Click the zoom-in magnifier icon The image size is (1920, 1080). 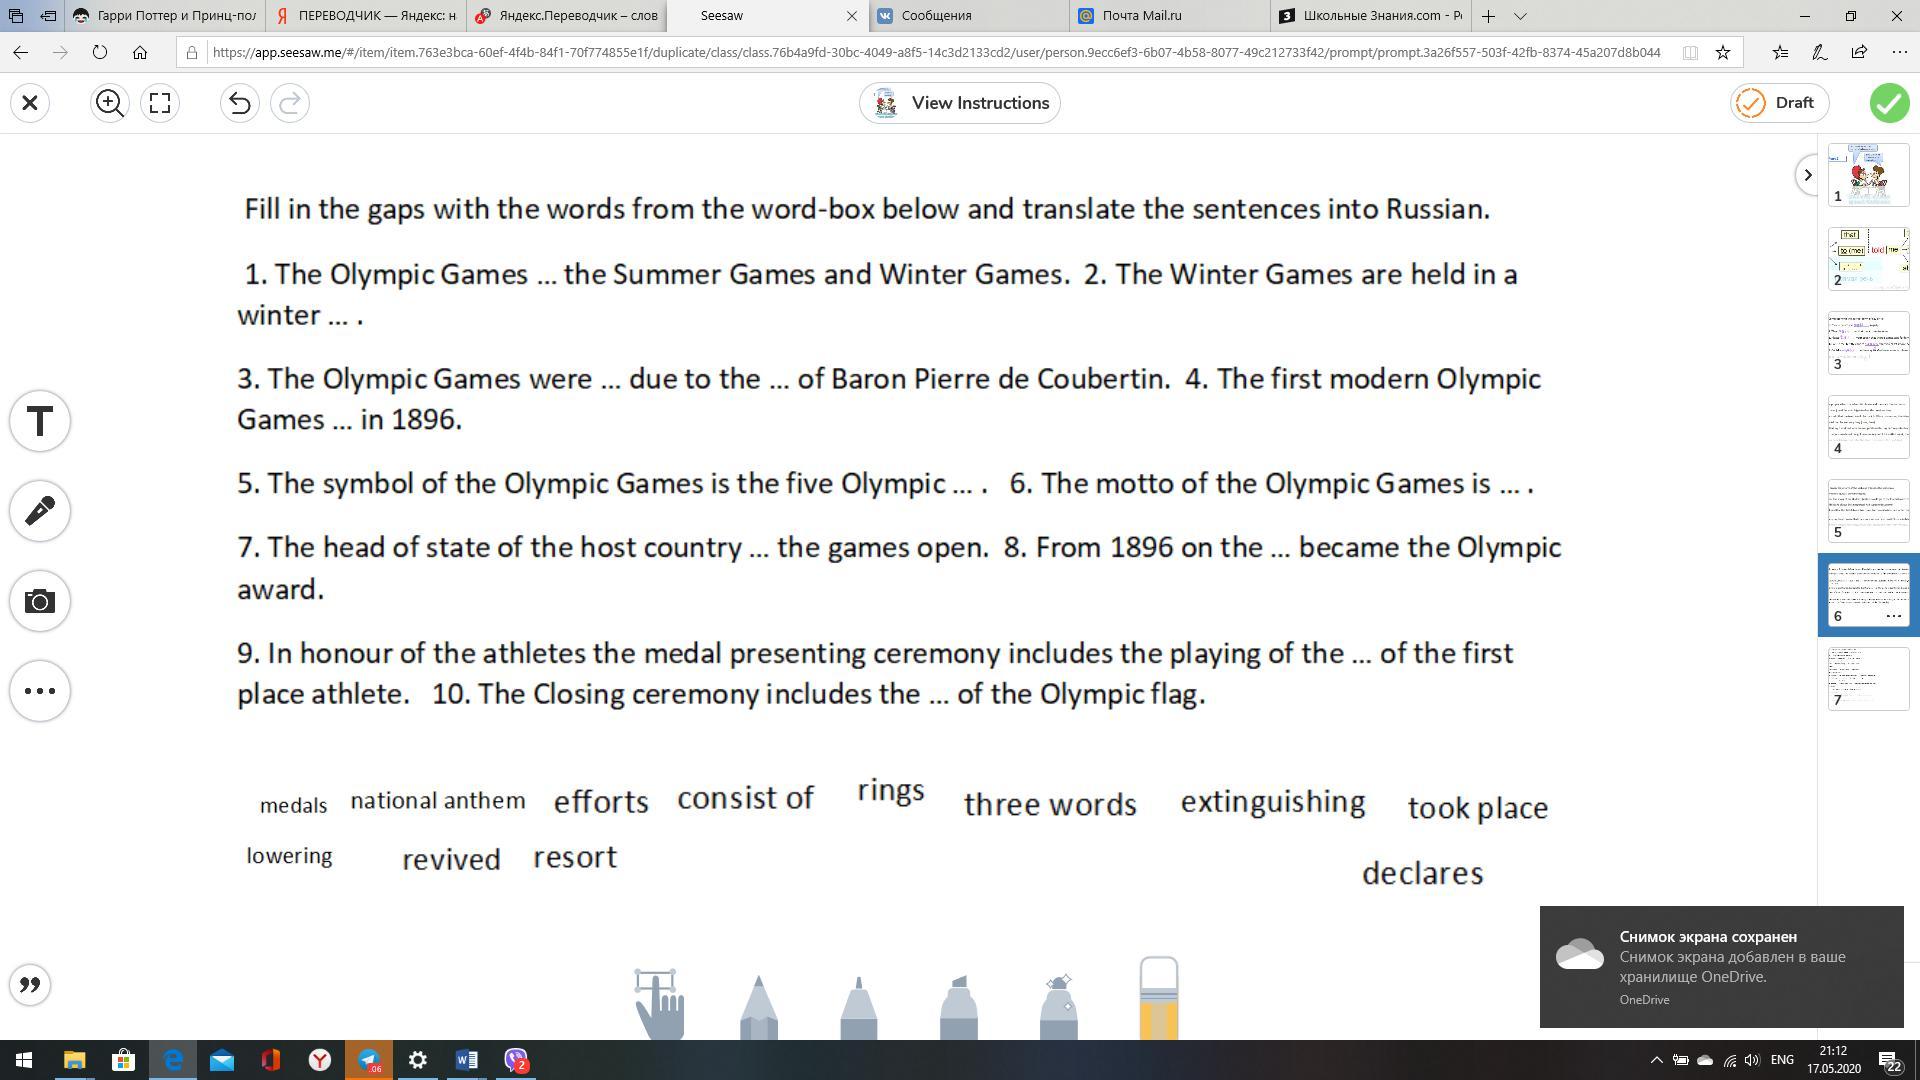pyautogui.click(x=110, y=103)
